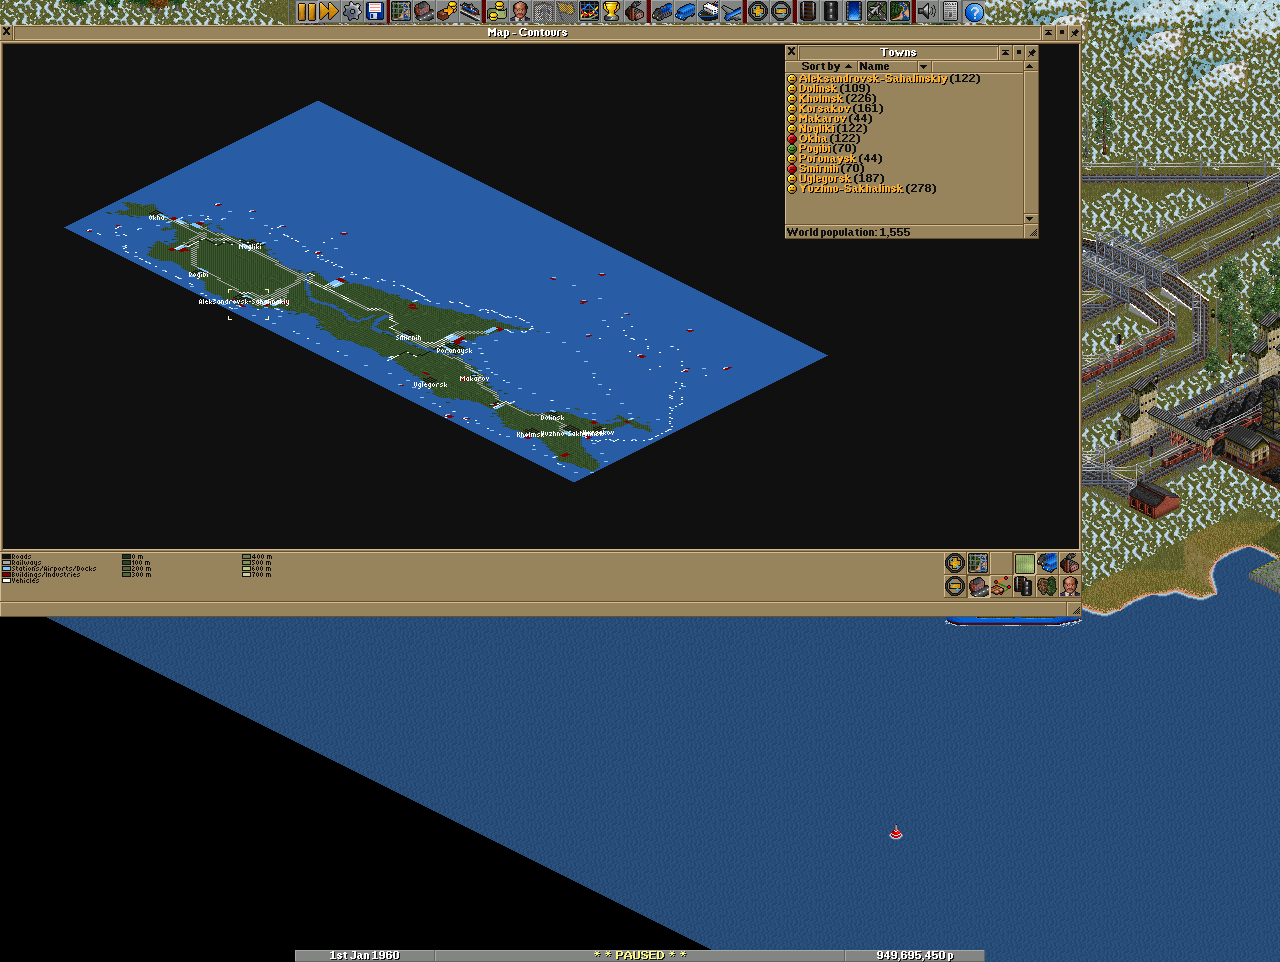Open the graphs toolbar icon
This screenshot has width=1280, height=962.
click(590, 12)
